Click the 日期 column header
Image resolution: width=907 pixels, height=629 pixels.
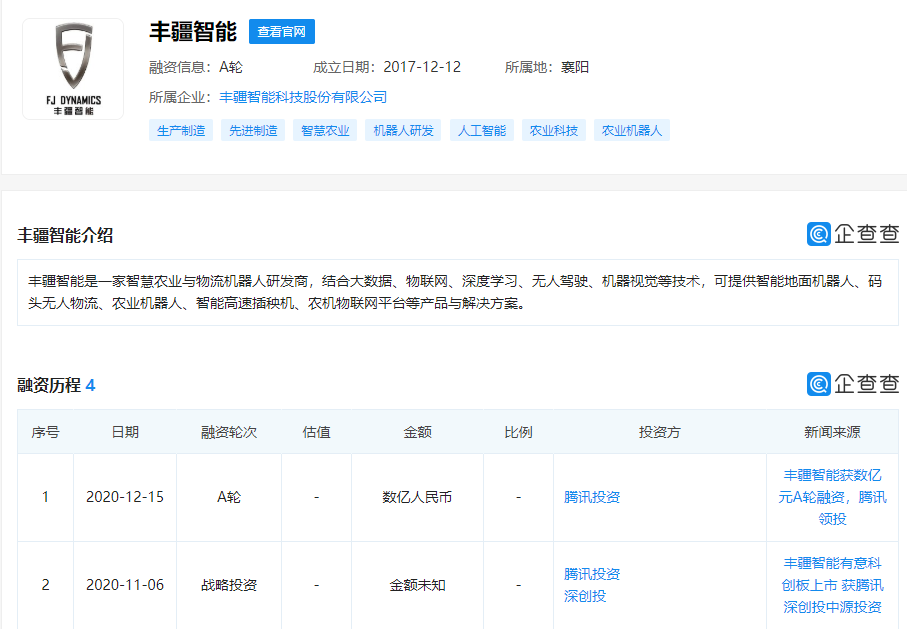click(125, 432)
